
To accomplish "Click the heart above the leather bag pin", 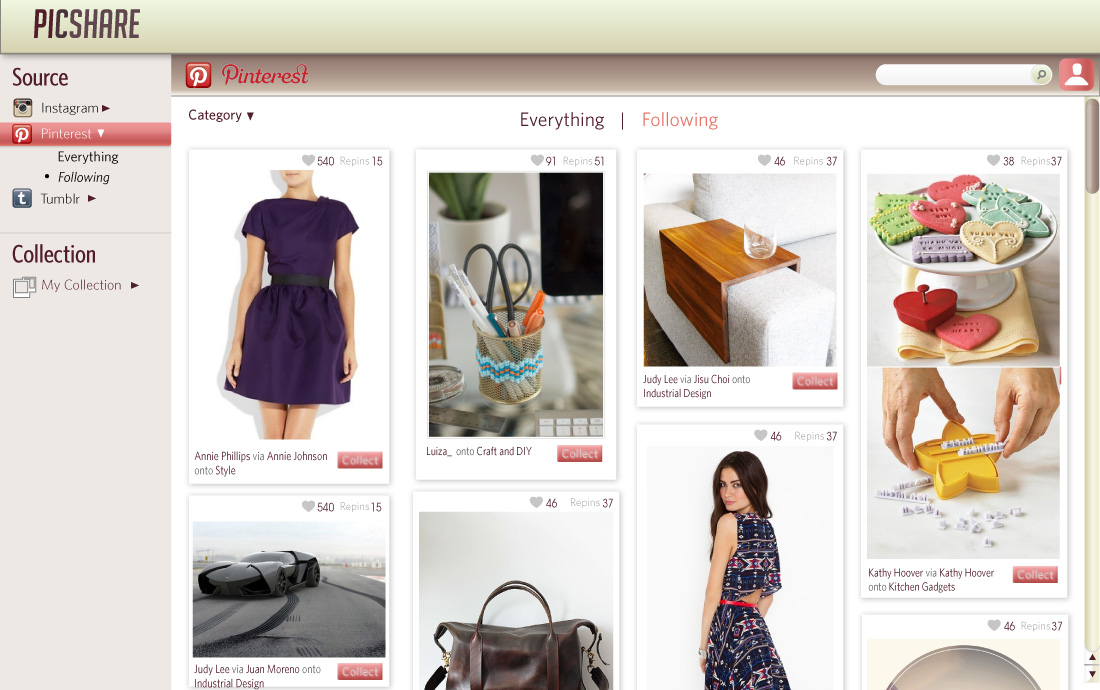I will (x=536, y=502).
